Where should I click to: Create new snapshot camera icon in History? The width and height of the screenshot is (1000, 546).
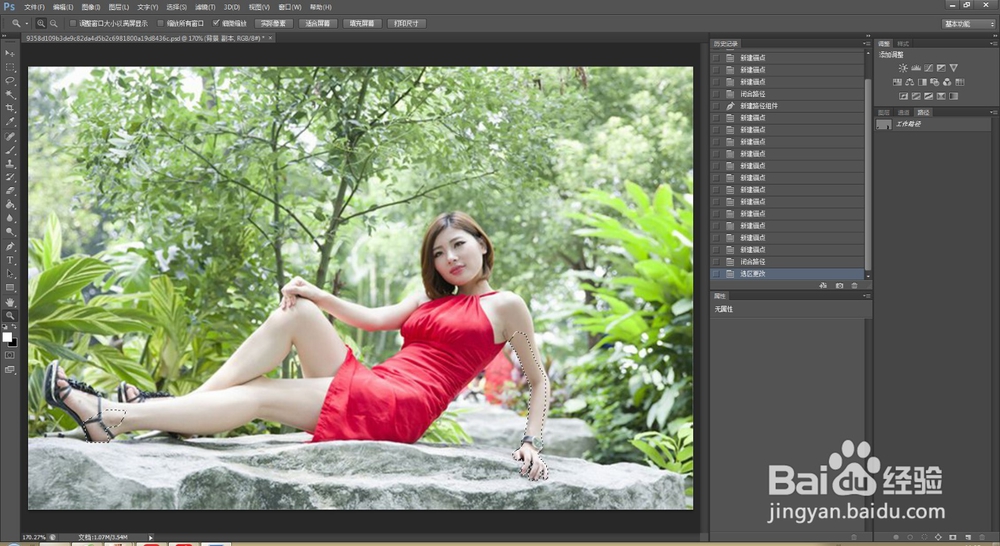839,286
